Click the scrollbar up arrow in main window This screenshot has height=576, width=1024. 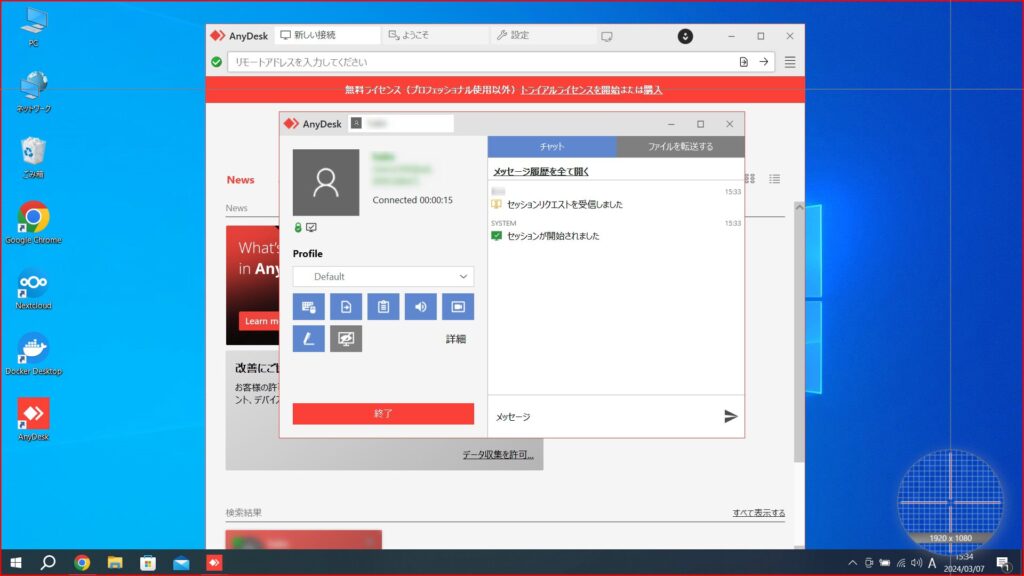tap(799, 207)
